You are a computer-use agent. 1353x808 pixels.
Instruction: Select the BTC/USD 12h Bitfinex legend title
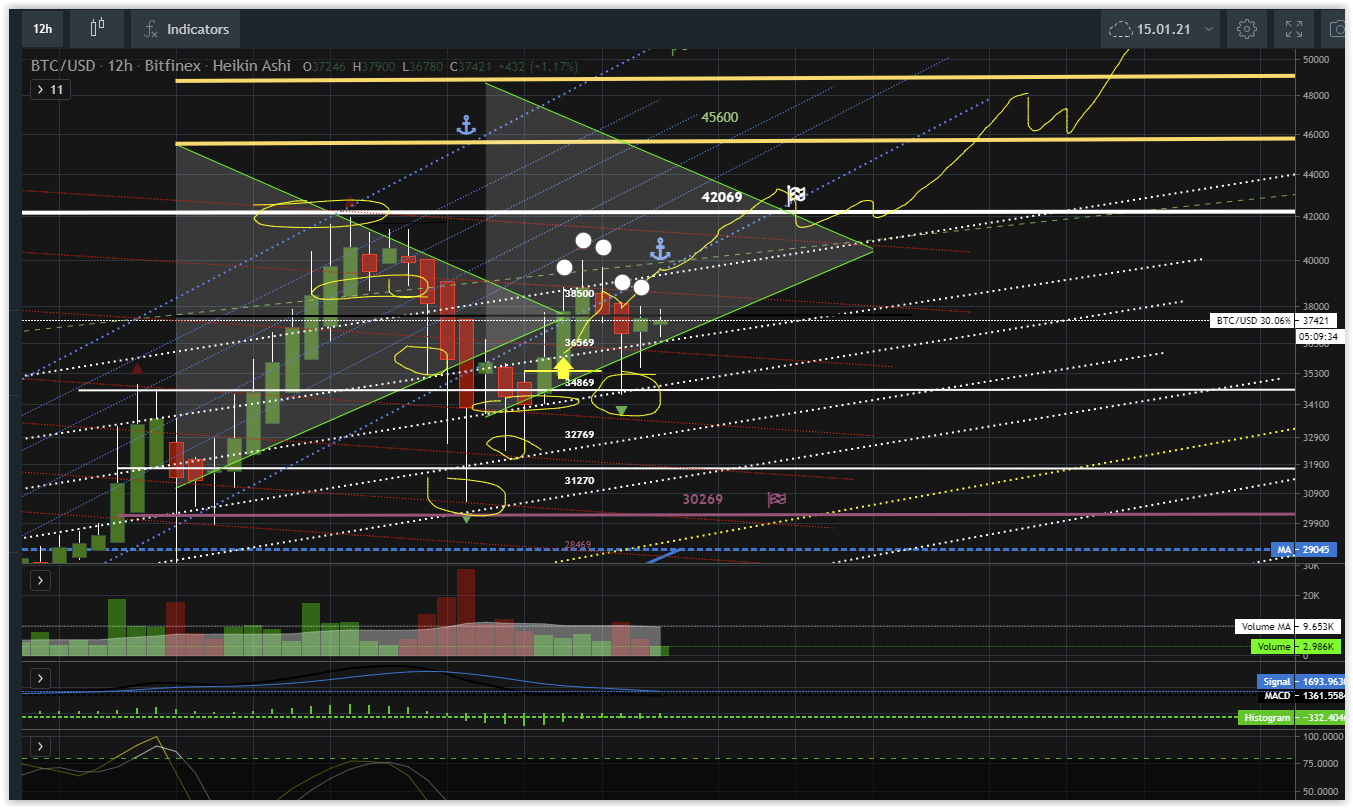pyautogui.click(x=161, y=66)
